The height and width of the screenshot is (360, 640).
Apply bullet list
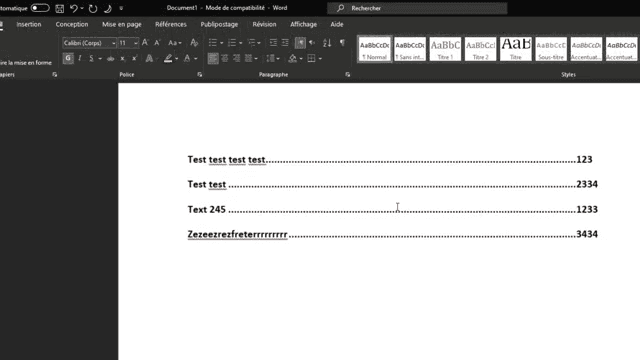(x=213, y=42)
